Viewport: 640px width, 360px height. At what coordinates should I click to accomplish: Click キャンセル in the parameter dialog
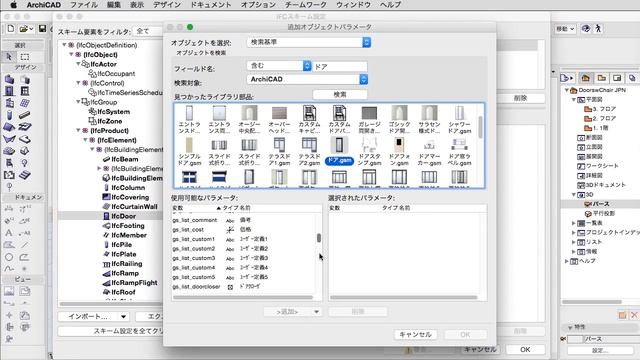click(416, 334)
